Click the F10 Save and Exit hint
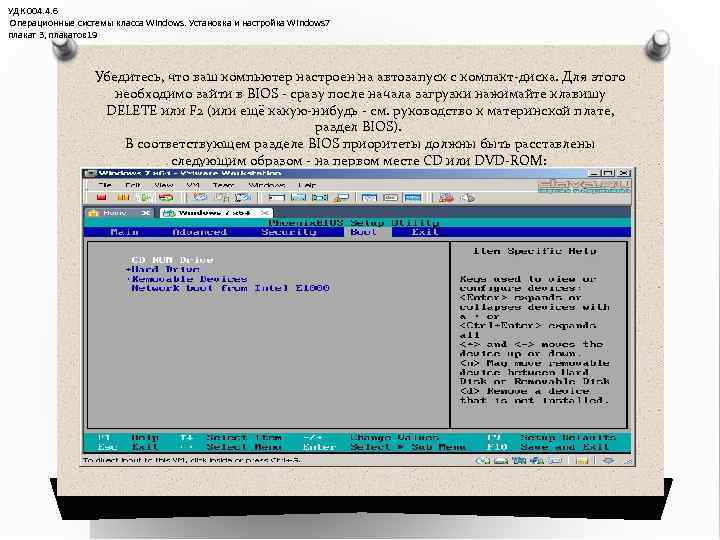The height and width of the screenshot is (540, 720). click(549, 447)
